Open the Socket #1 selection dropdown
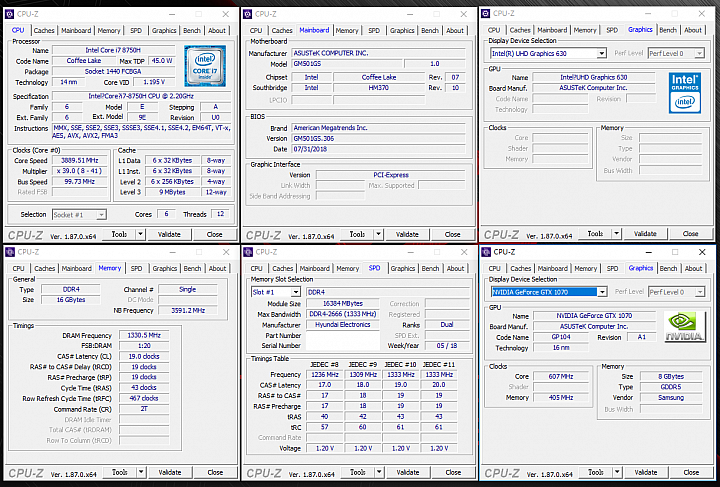 (x=101, y=215)
